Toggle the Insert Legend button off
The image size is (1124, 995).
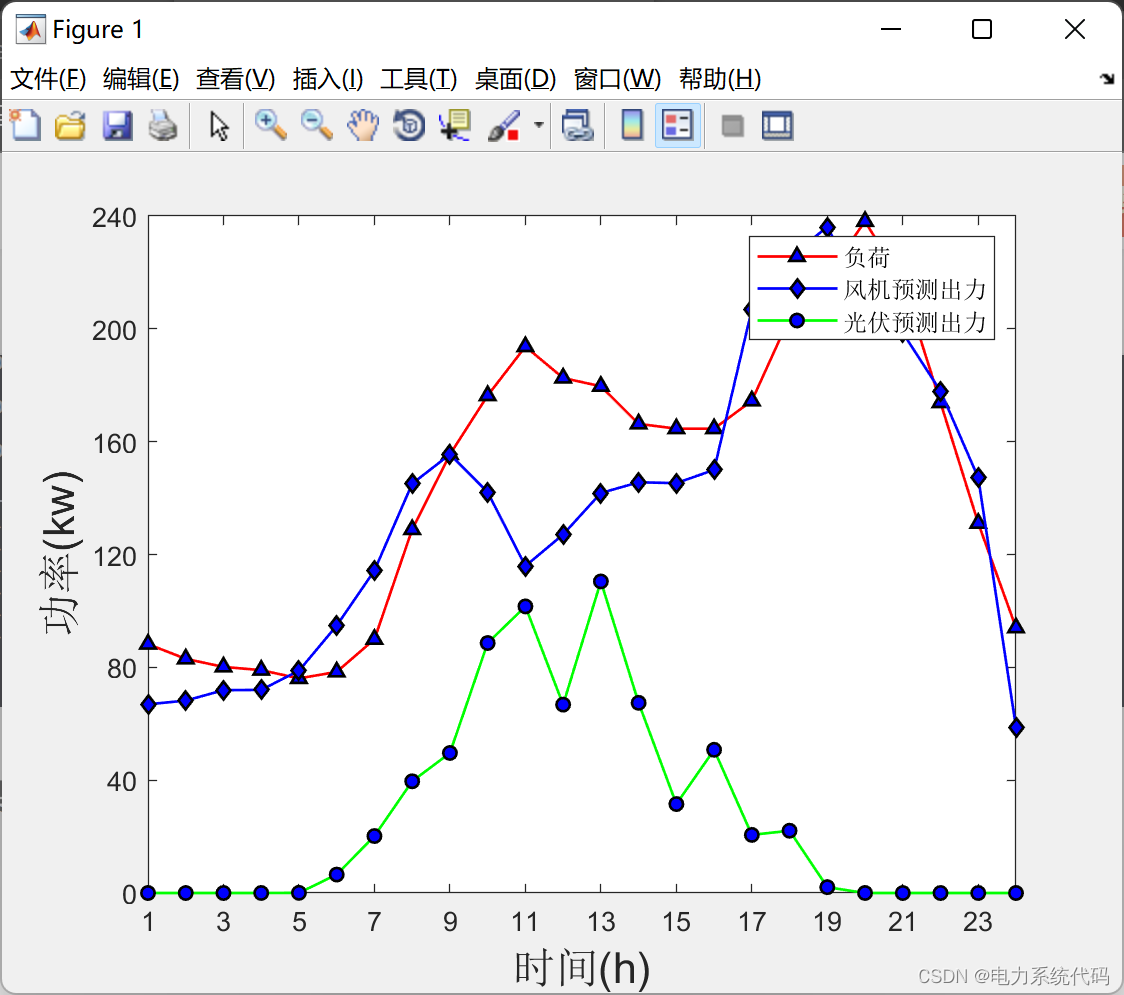678,126
